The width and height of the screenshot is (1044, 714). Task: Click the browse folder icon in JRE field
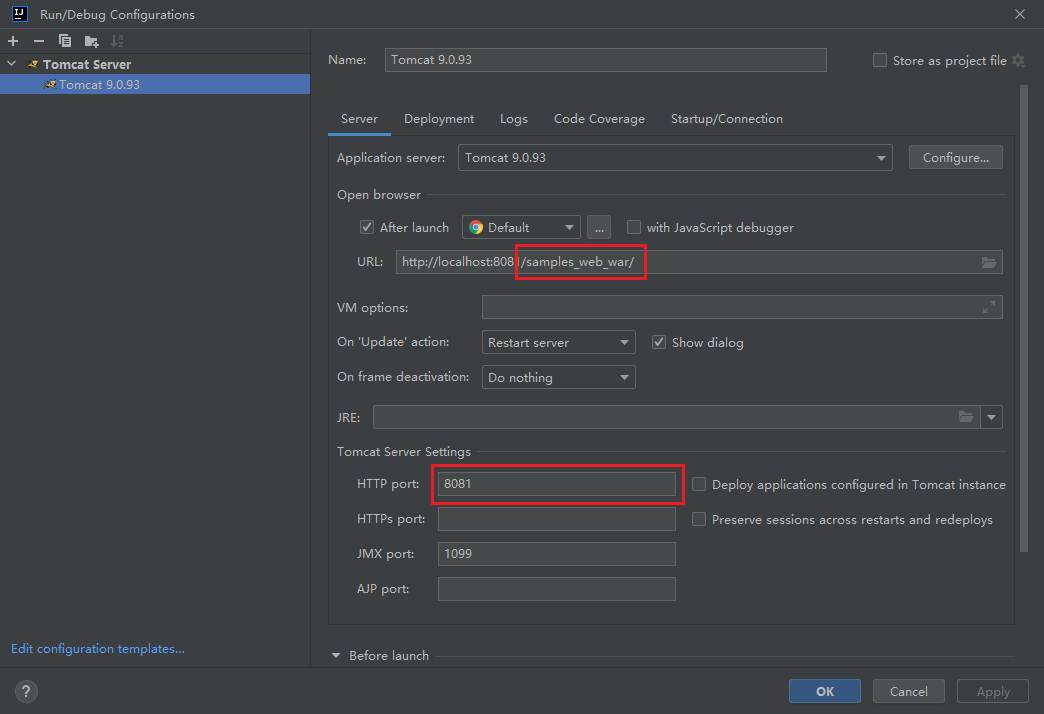coord(966,417)
